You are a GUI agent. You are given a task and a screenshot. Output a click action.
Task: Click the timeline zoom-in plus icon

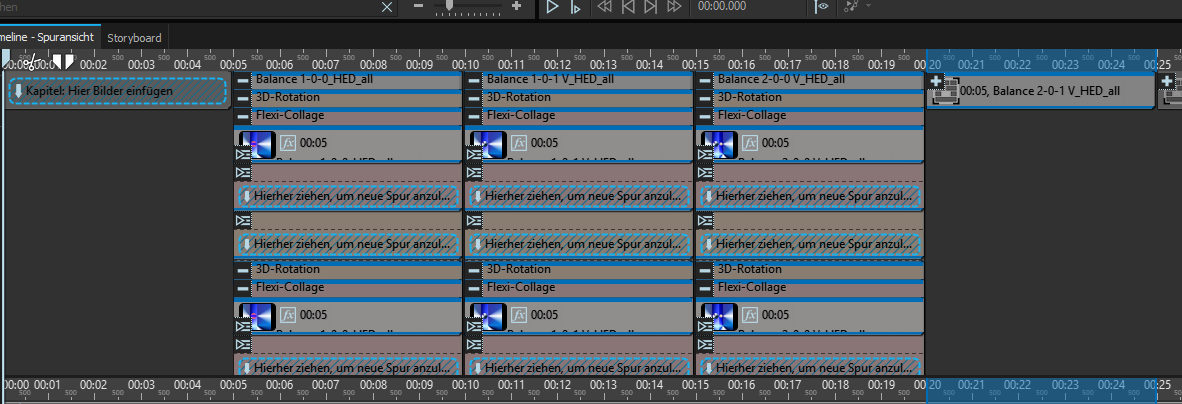516,6
